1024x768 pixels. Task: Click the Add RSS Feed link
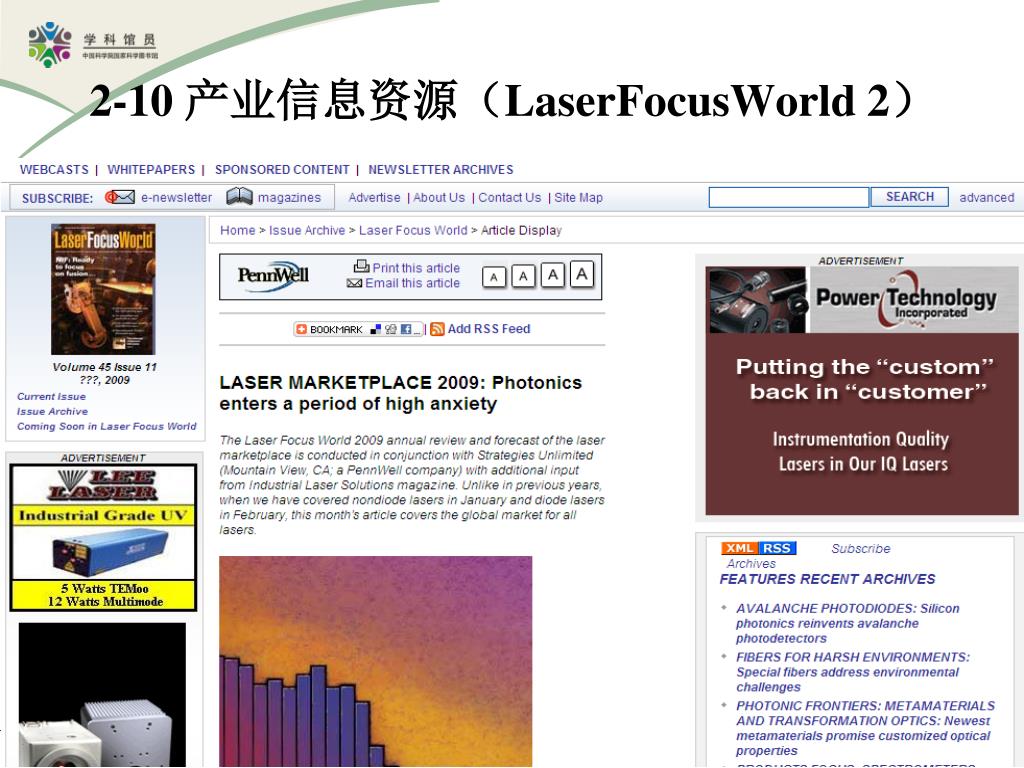click(489, 329)
